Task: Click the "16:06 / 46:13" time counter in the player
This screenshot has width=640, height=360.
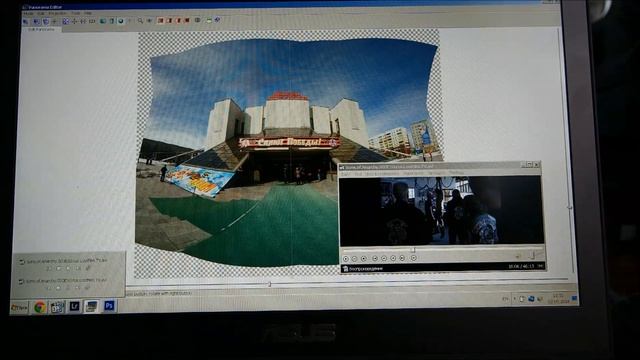Action: 521,266
